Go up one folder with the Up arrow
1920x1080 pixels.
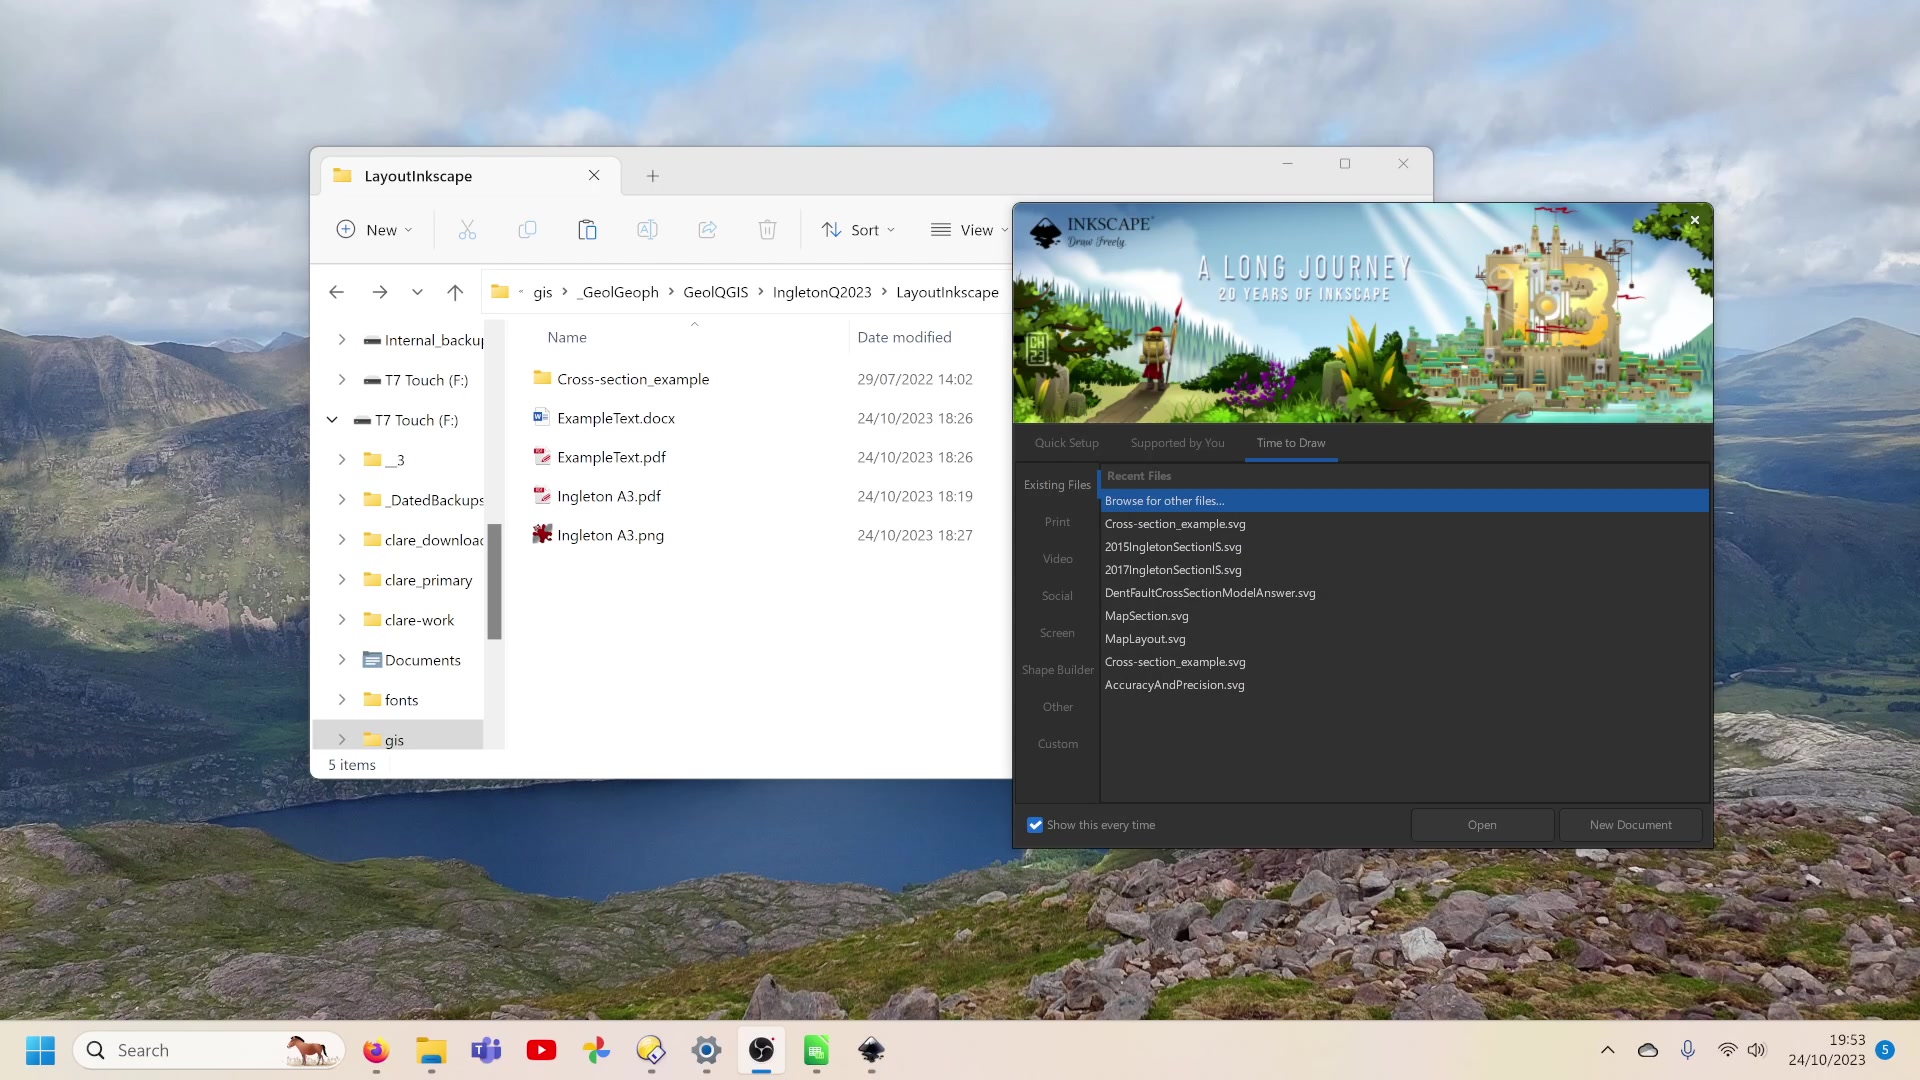[x=455, y=292]
